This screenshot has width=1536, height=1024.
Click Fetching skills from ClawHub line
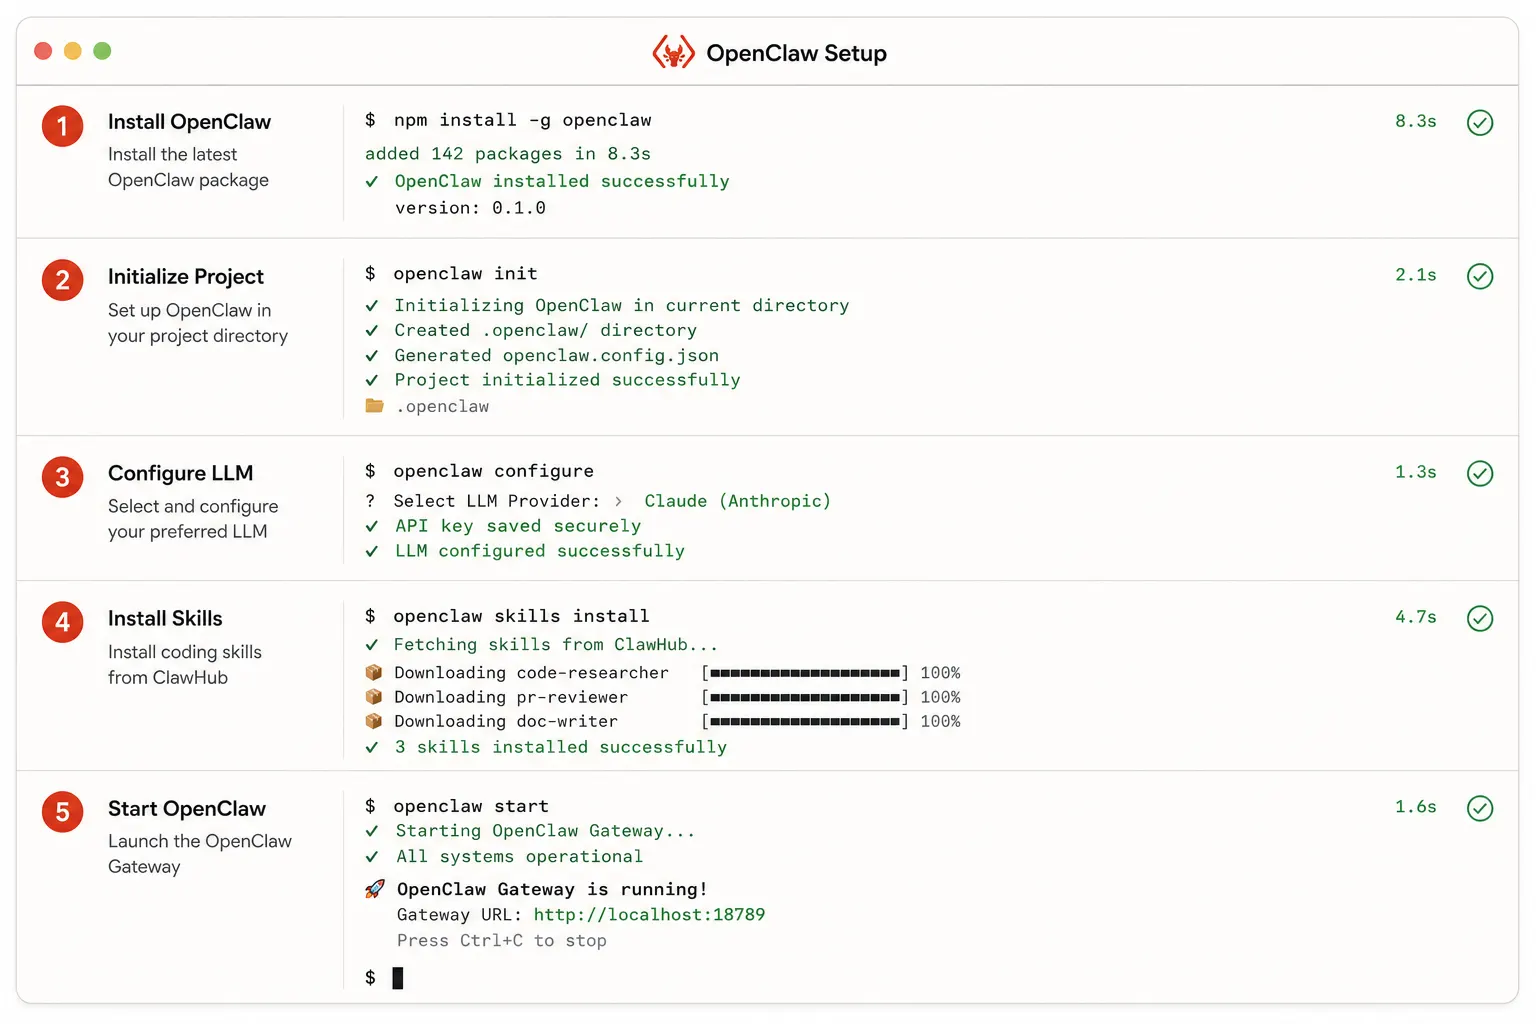click(x=556, y=645)
